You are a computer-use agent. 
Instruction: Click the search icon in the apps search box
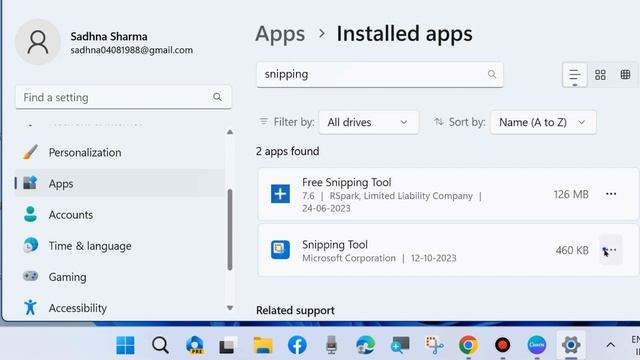[492, 74]
